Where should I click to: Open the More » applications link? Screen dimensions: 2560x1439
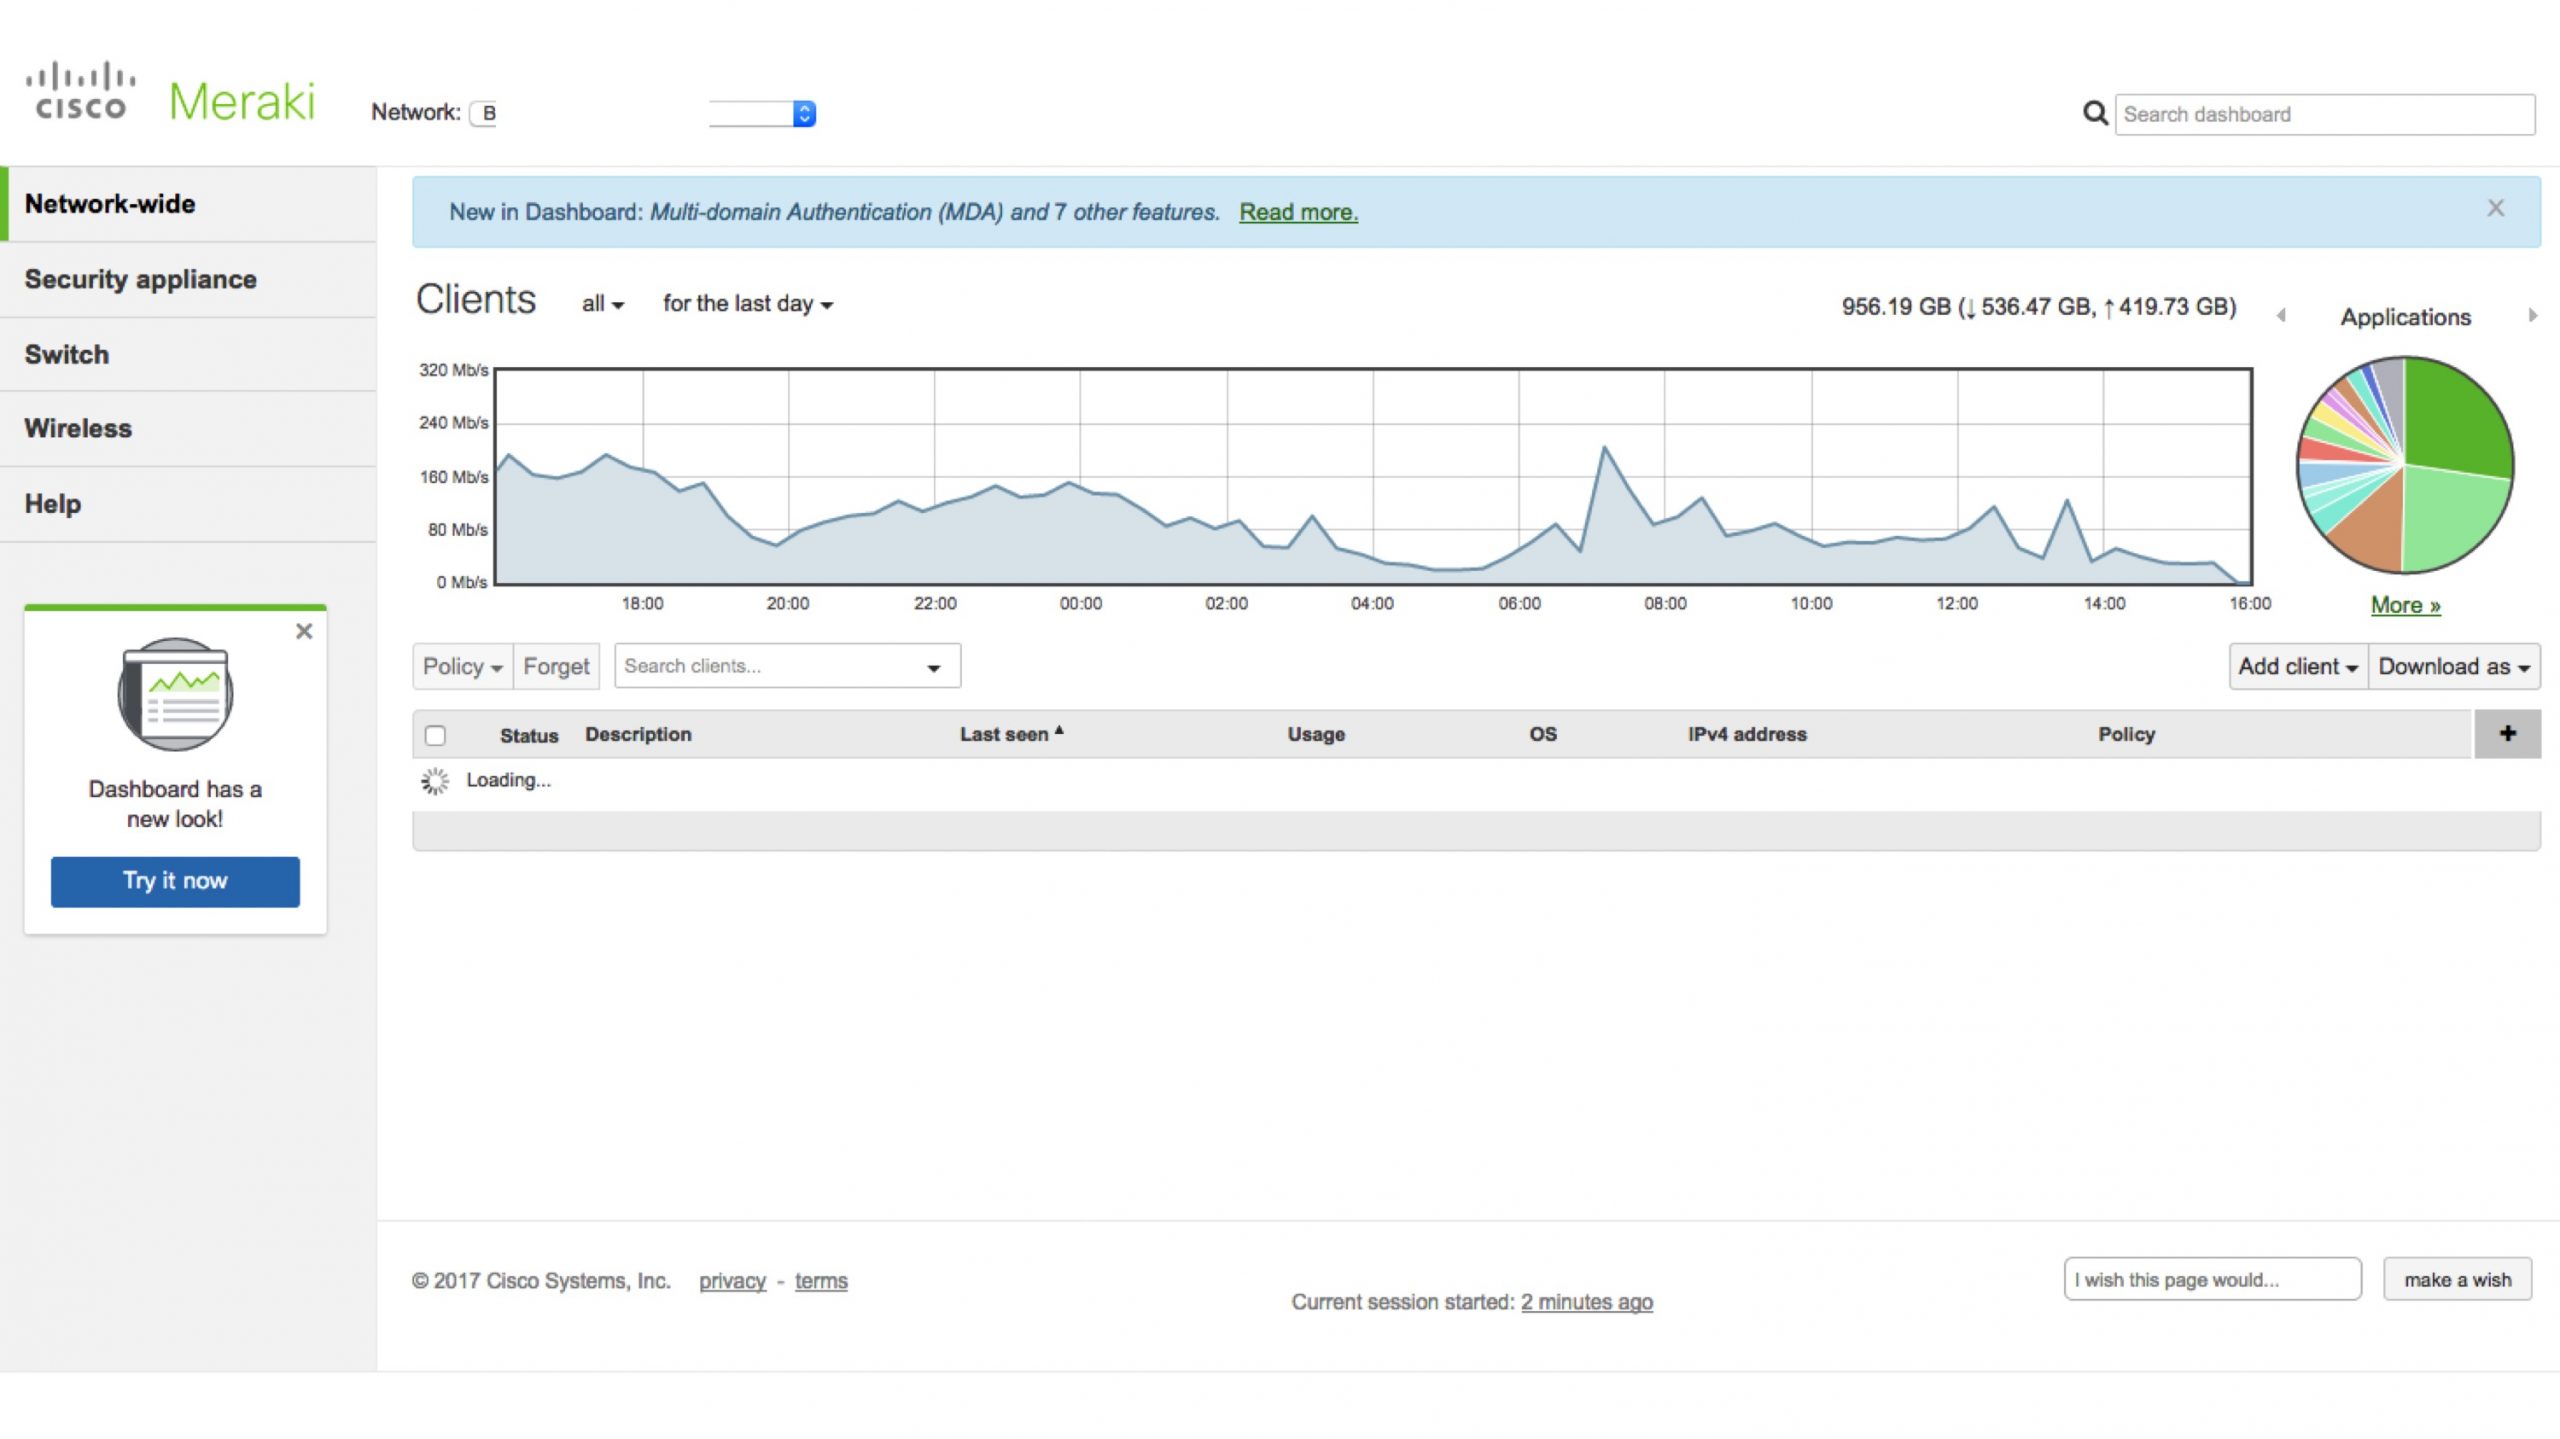(x=2405, y=605)
